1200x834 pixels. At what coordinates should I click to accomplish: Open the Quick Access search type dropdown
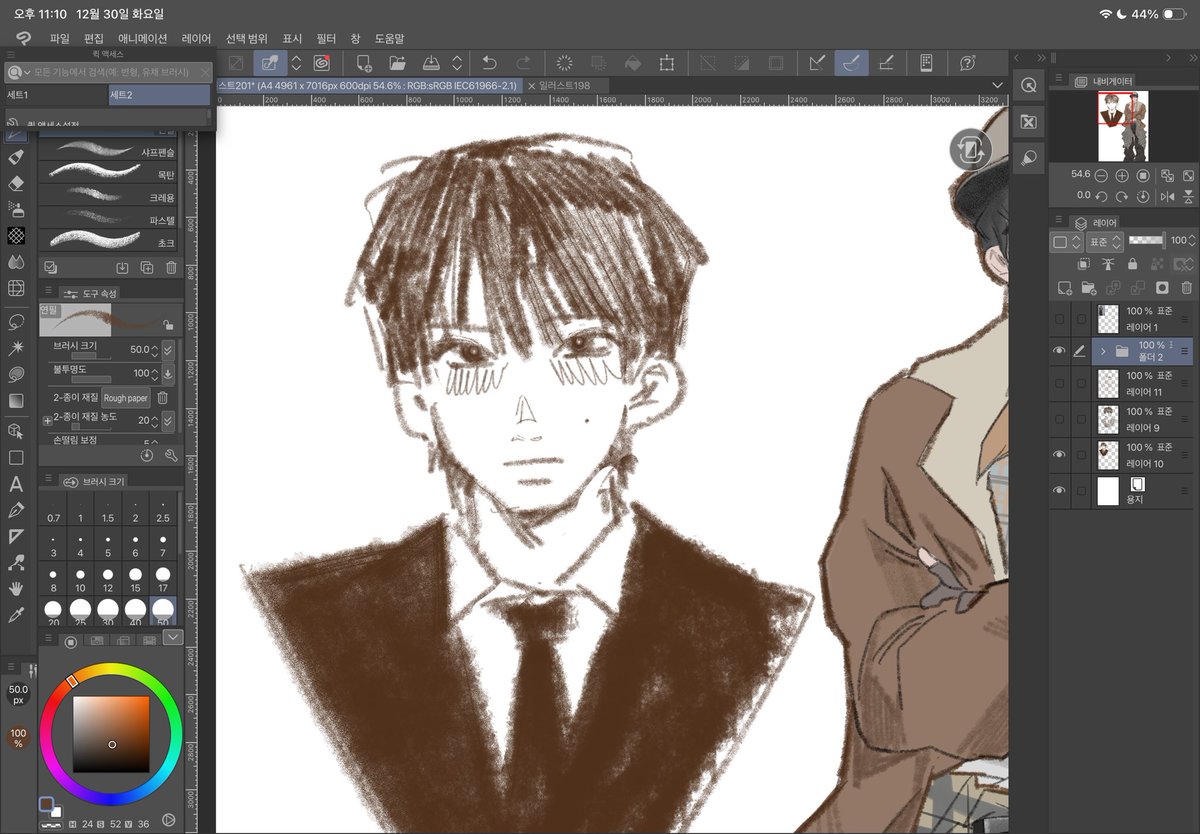(18, 73)
